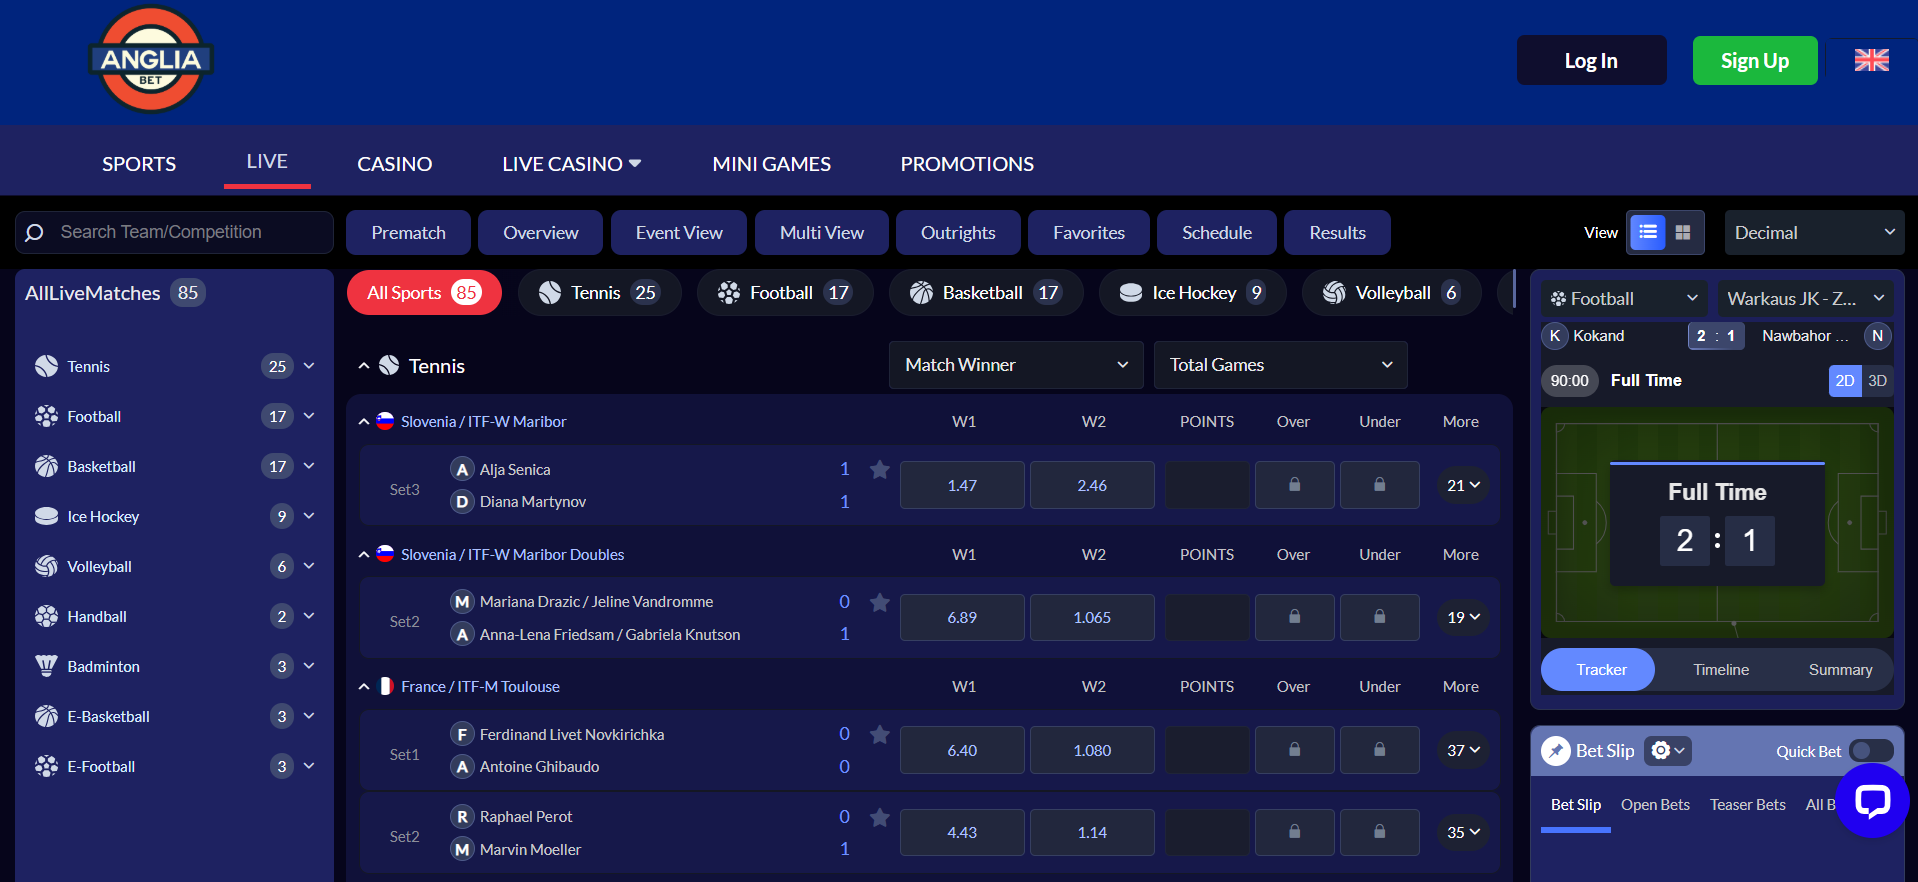
Task: Expand Handball in sidebar chevron
Action: point(309,616)
